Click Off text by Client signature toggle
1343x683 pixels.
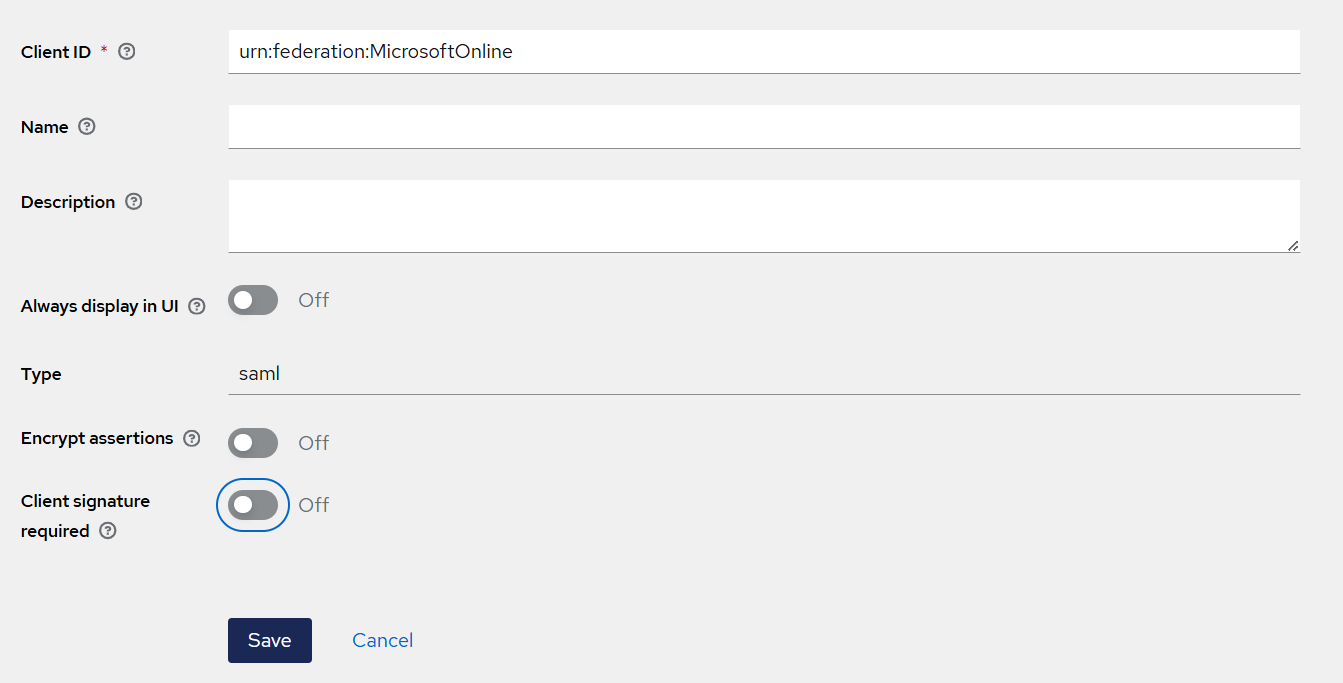(x=313, y=505)
